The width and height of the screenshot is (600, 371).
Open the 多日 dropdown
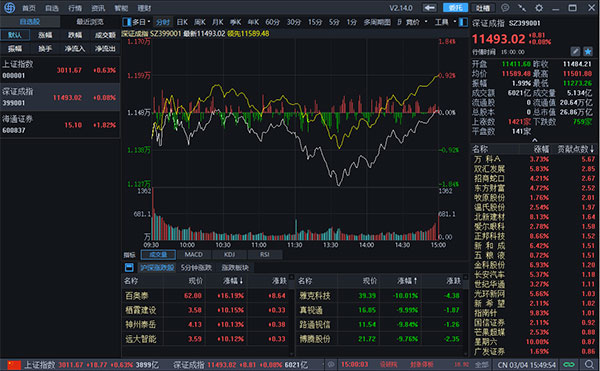click(142, 22)
